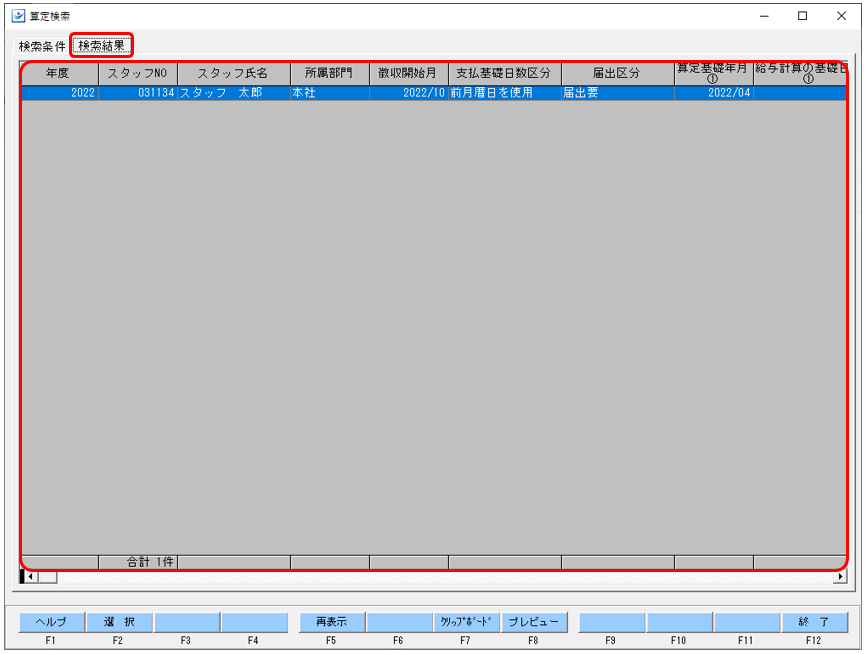The height and width of the screenshot is (654, 865).
Task: Sort by the 年度 column header
Action: [x=60, y=73]
